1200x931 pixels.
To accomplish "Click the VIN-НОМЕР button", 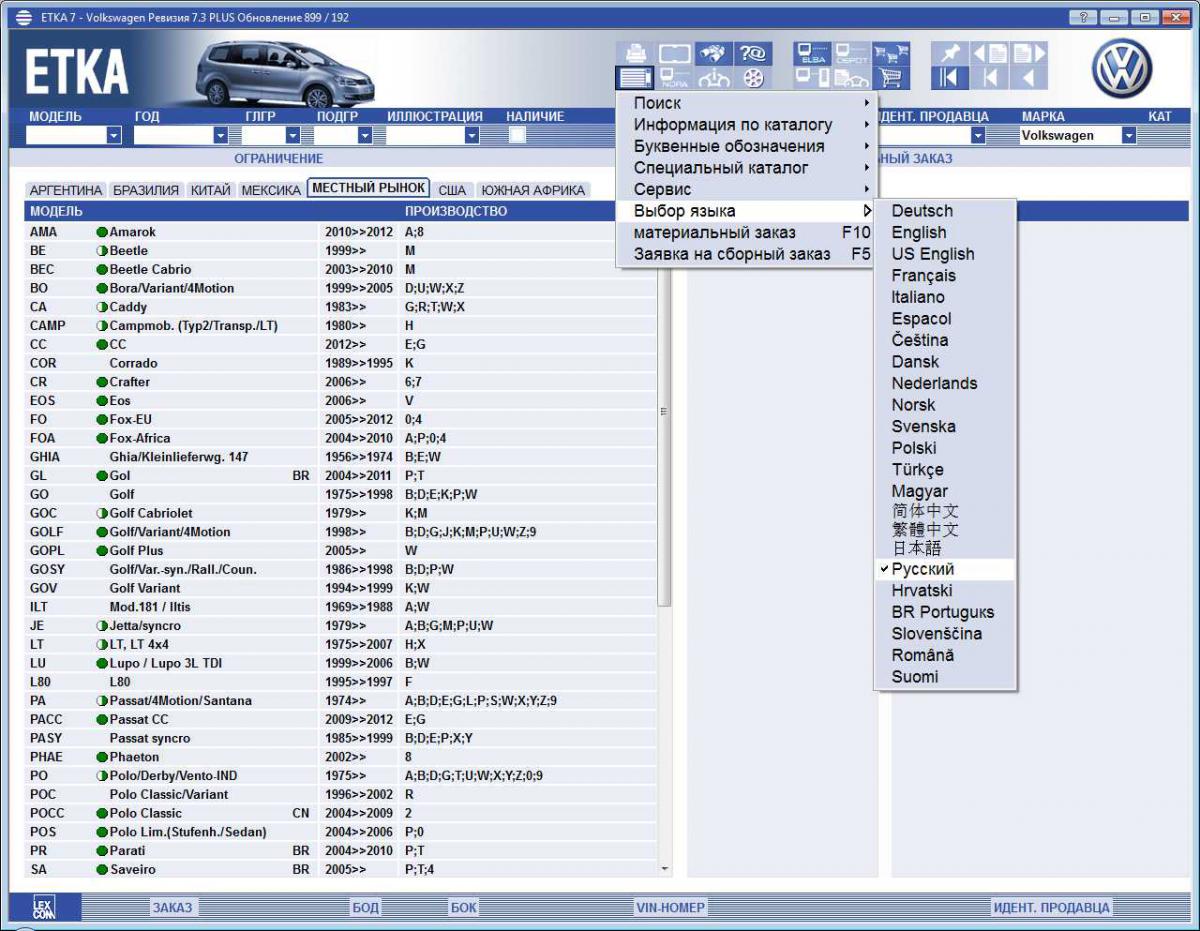I will click(670, 908).
